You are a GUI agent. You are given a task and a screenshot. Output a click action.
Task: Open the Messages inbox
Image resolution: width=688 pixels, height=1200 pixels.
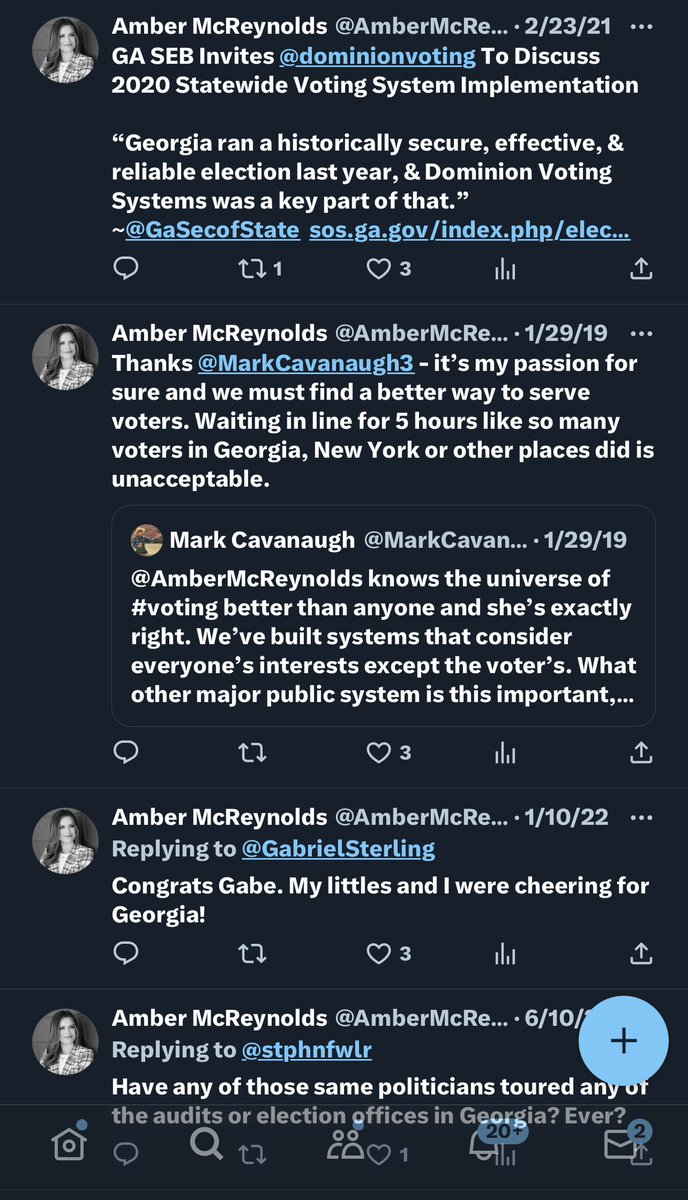click(x=621, y=1145)
